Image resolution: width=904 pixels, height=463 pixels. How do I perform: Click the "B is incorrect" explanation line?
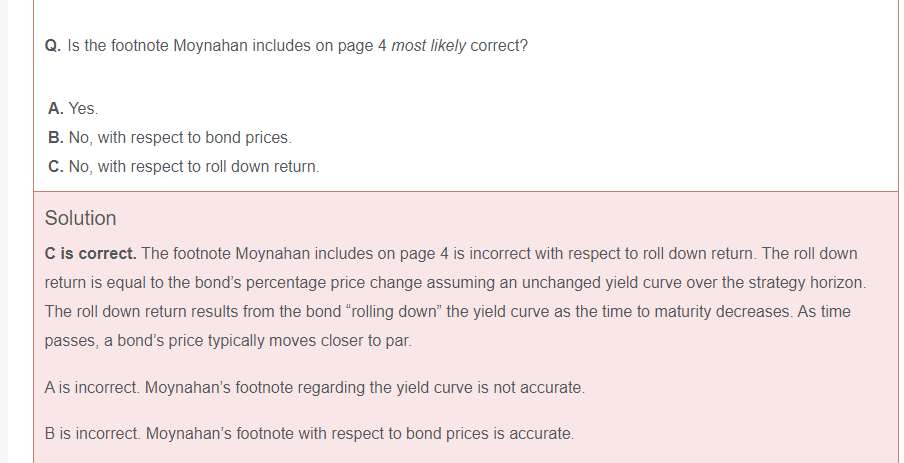click(309, 434)
